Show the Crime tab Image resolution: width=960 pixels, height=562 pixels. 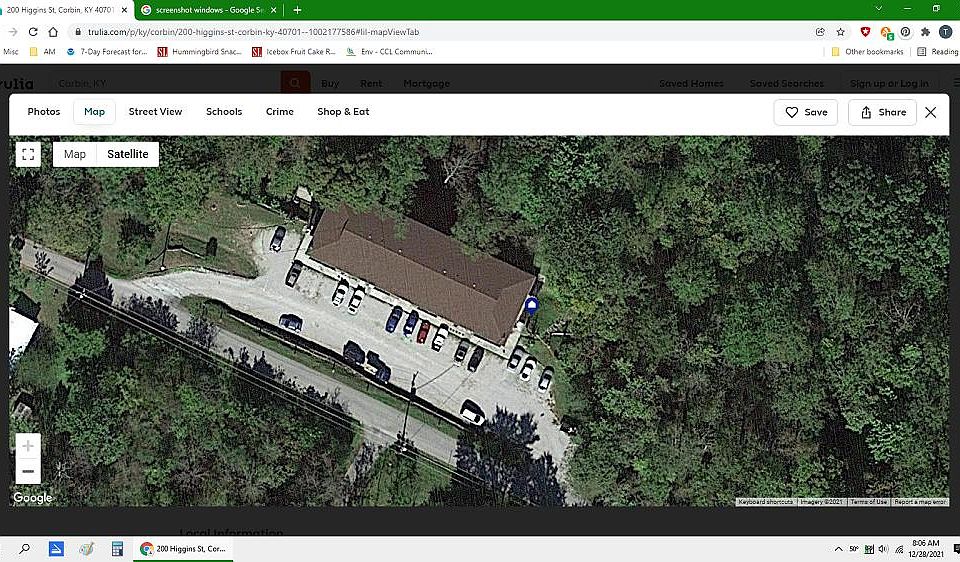point(280,112)
